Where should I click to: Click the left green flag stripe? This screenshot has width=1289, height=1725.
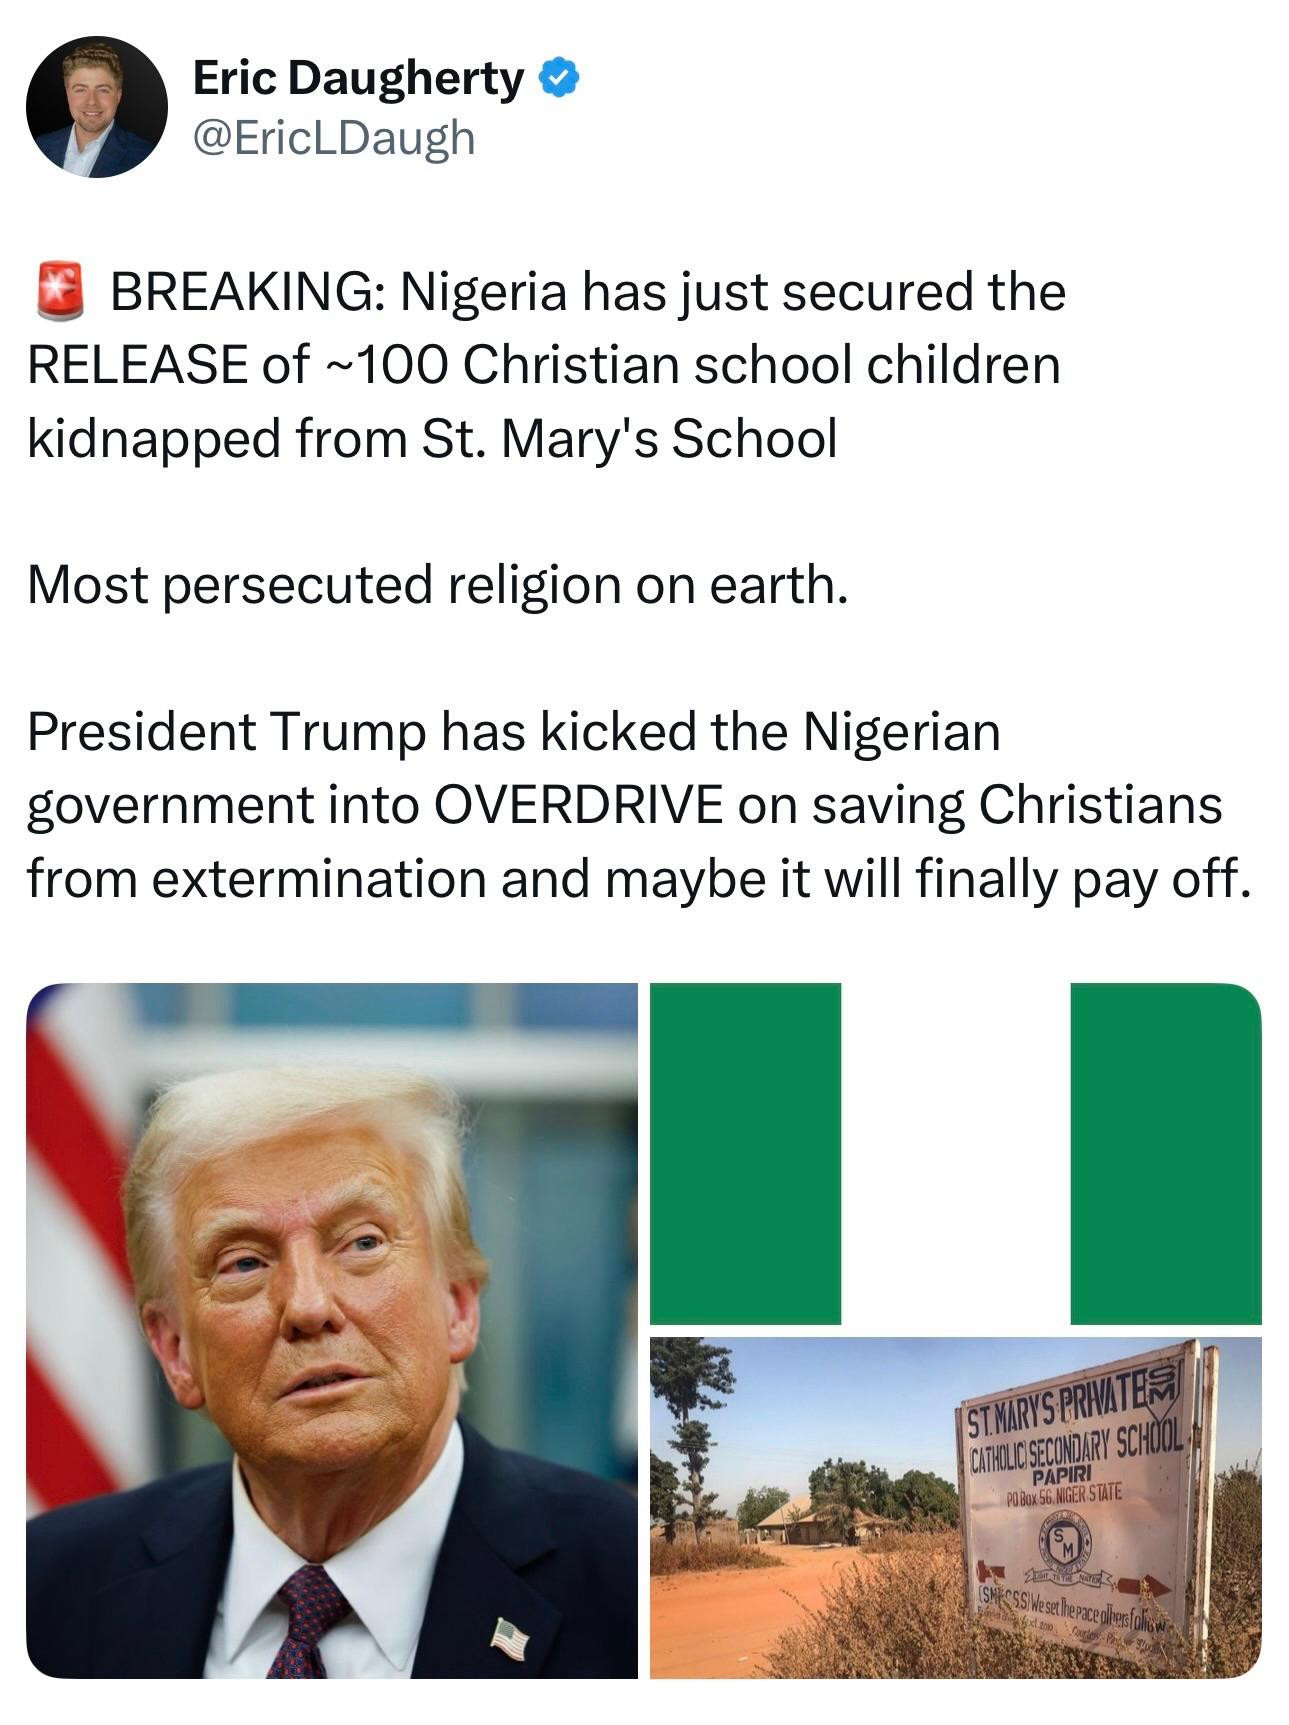pyautogui.click(x=745, y=1154)
